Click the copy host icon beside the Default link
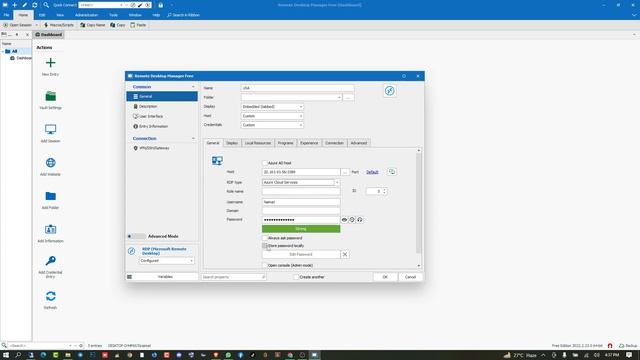This screenshot has width=640, height=360. coord(392,172)
